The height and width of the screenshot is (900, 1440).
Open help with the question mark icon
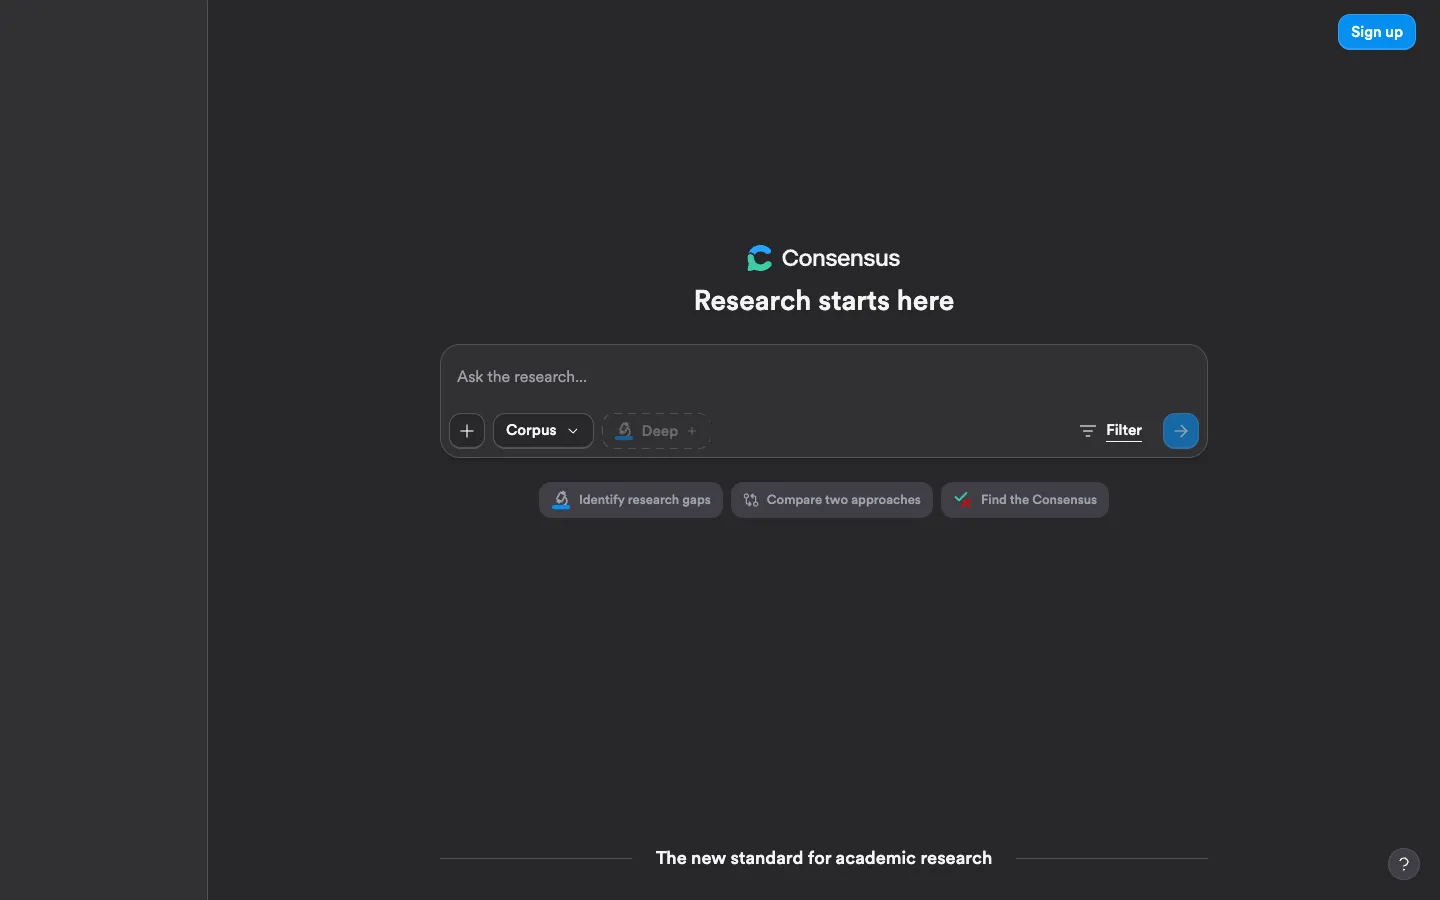pyautogui.click(x=1404, y=864)
